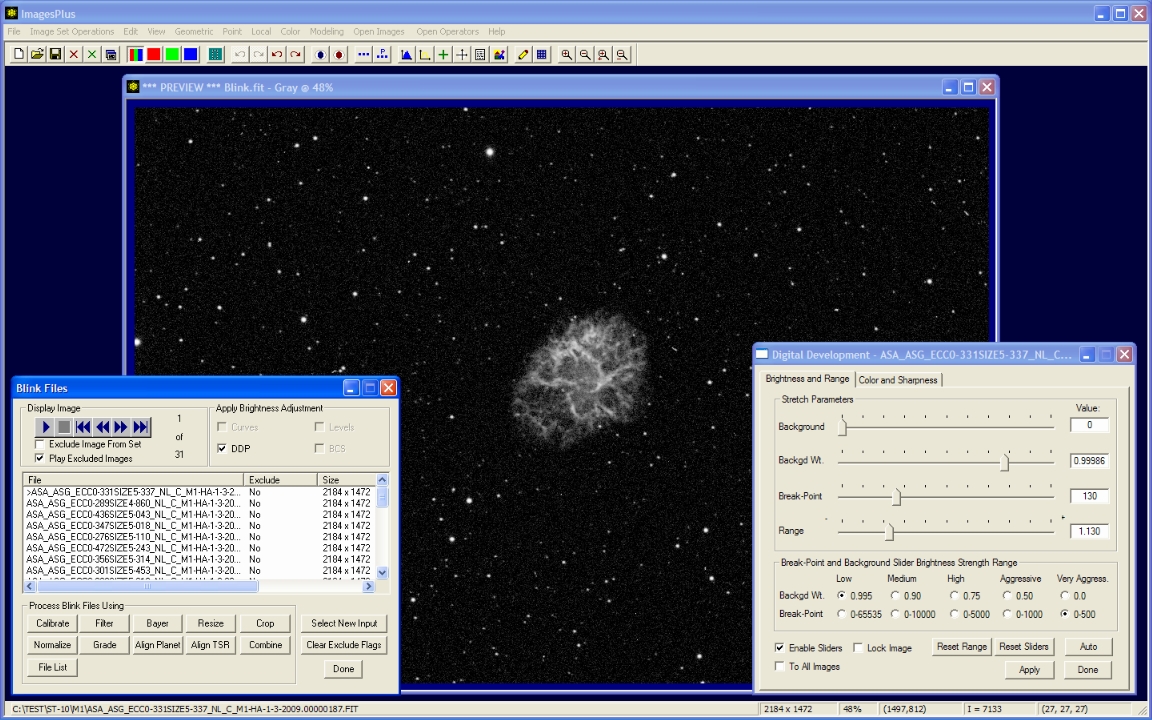Screen dimensions: 1152x720
Task: Click the Align TSR button
Action: pyautogui.click(x=211, y=645)
